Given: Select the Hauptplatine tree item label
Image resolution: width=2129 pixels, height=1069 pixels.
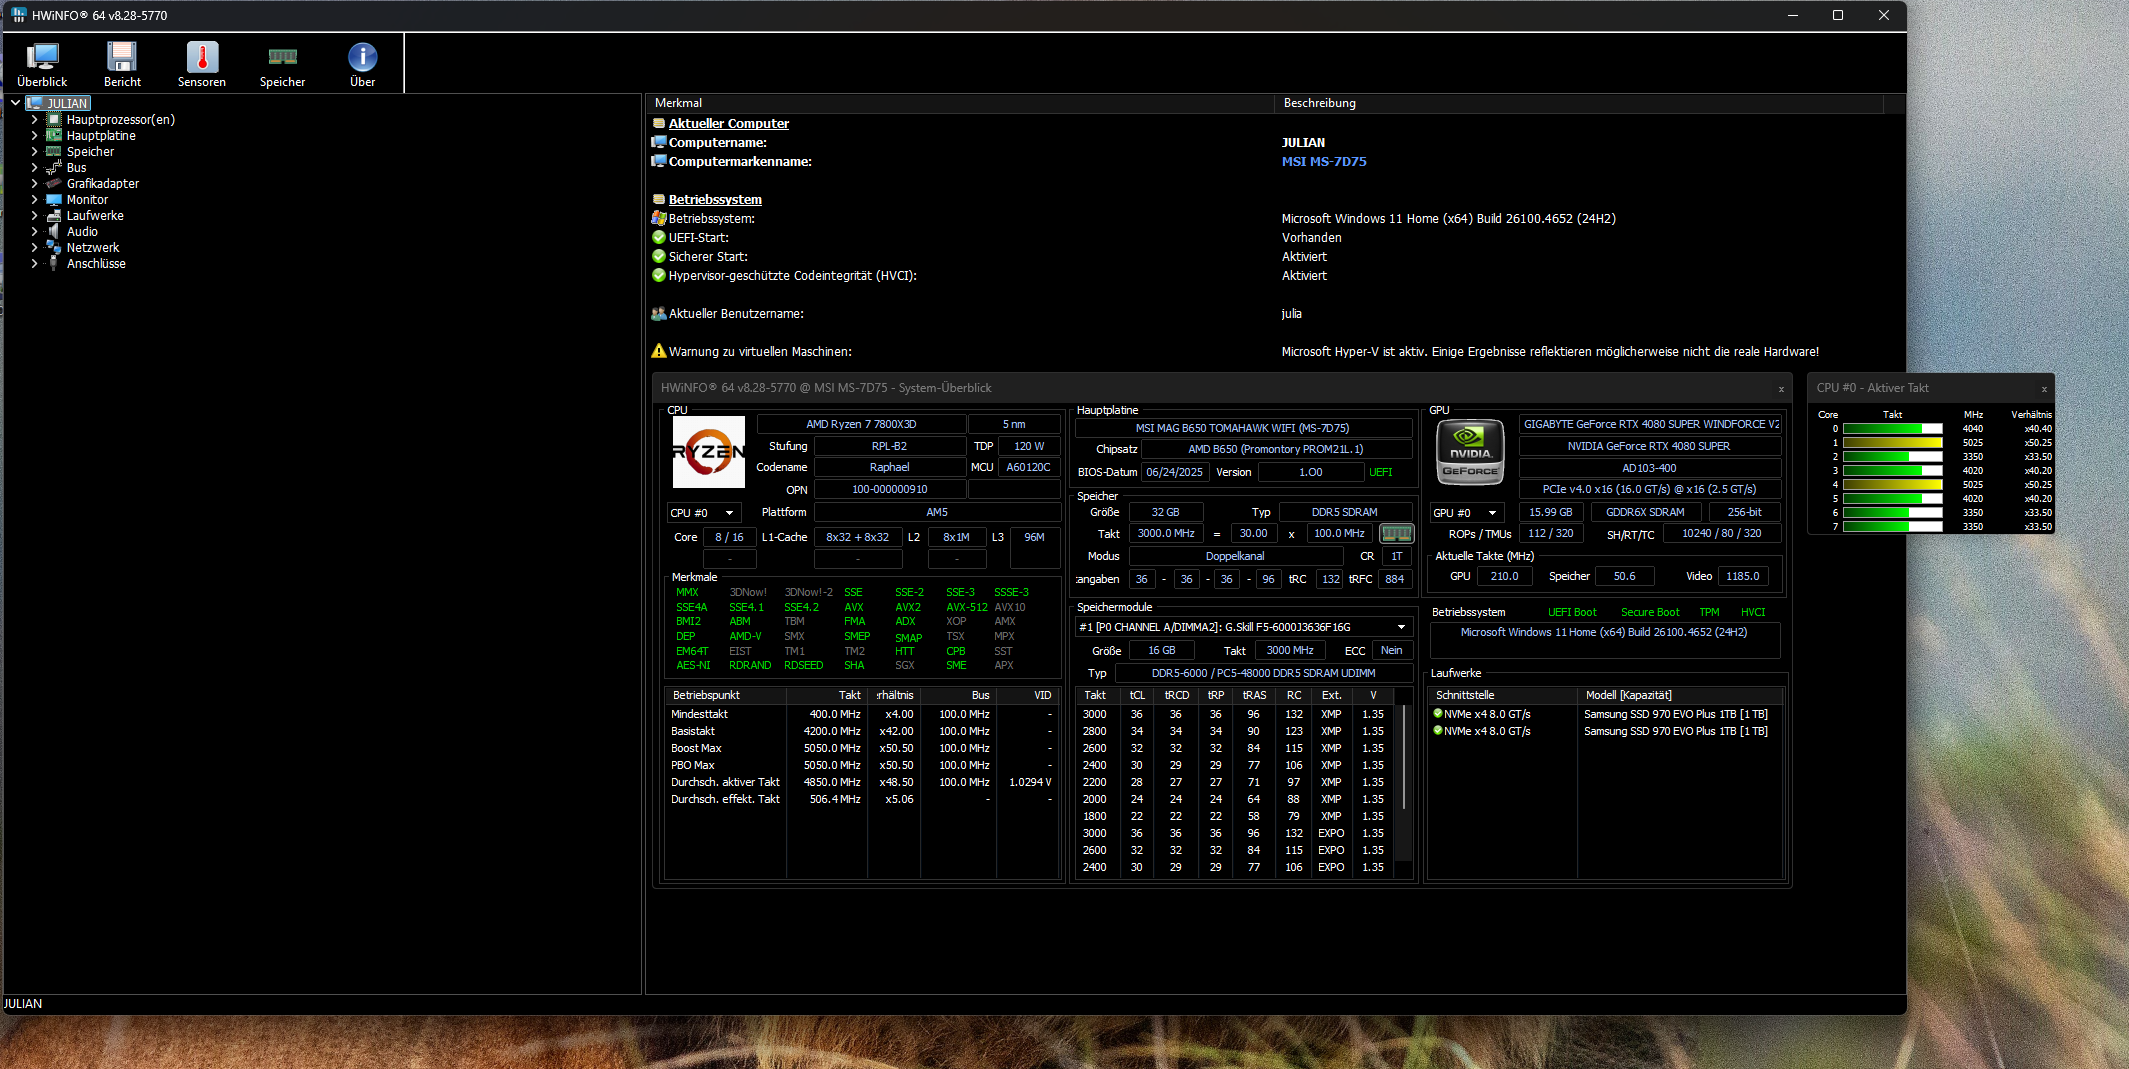Looking at the screenshot, I should click(101, 135).
